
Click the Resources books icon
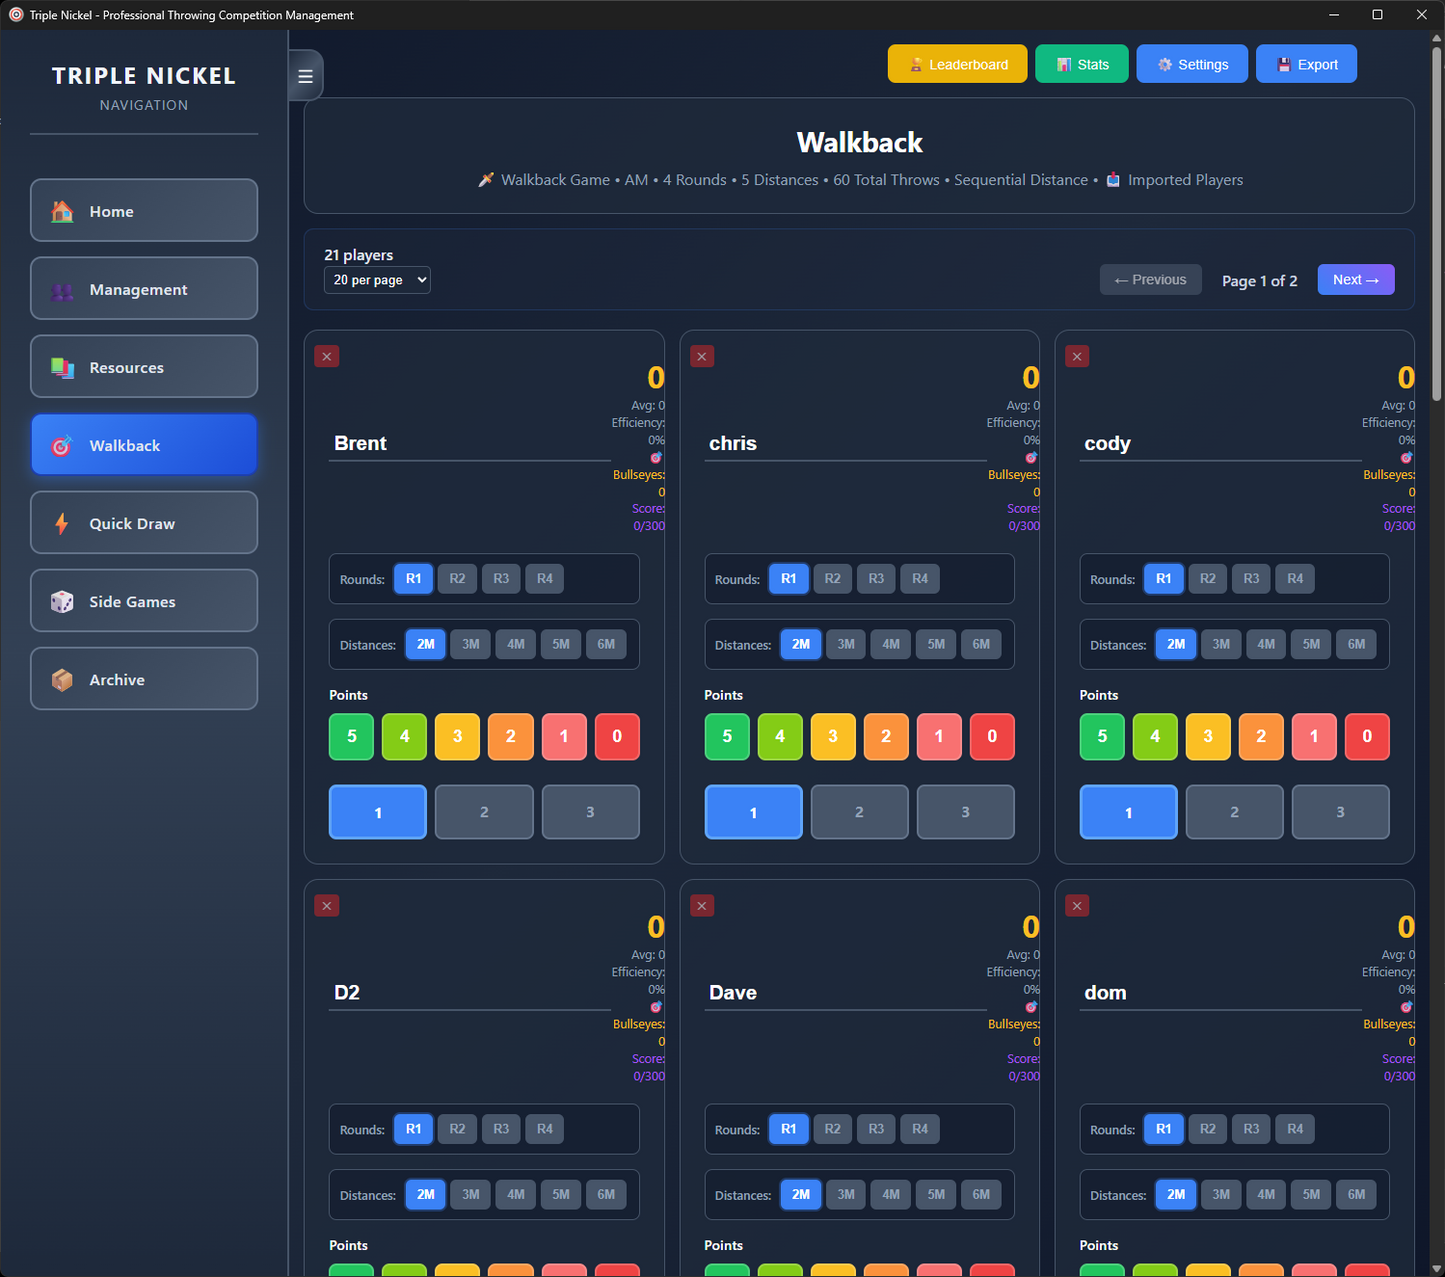click(x=63, y=367)
